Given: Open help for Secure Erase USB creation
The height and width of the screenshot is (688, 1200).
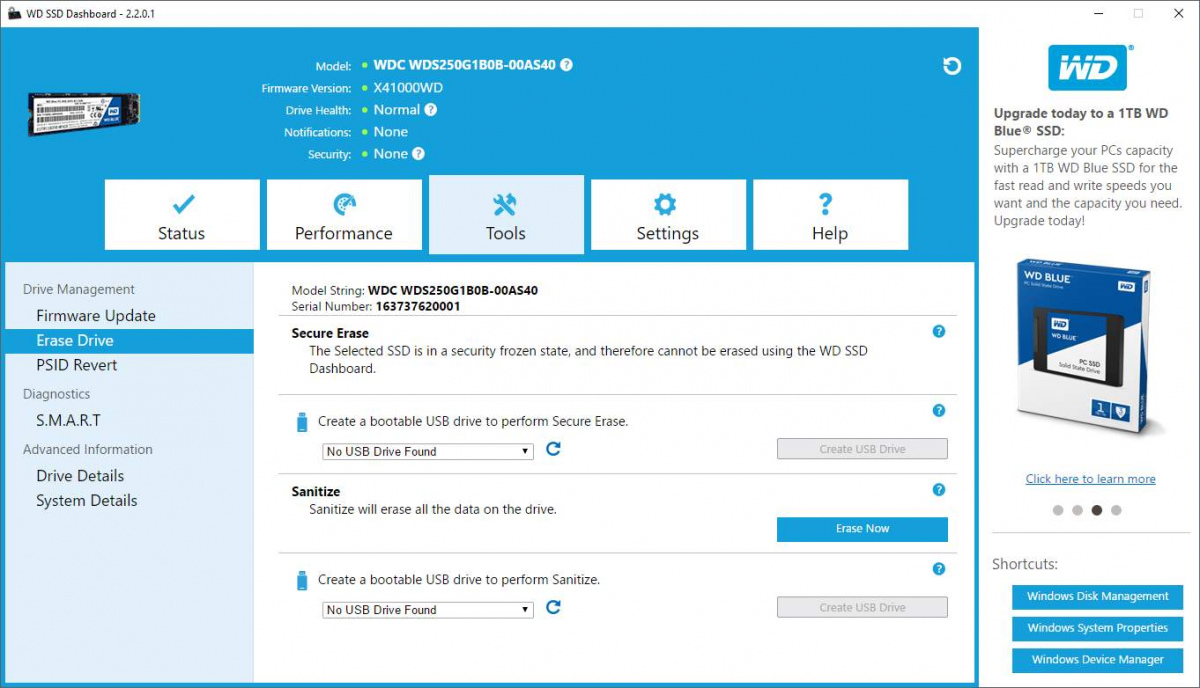Looking at the screenshot, I should [939, 410].
